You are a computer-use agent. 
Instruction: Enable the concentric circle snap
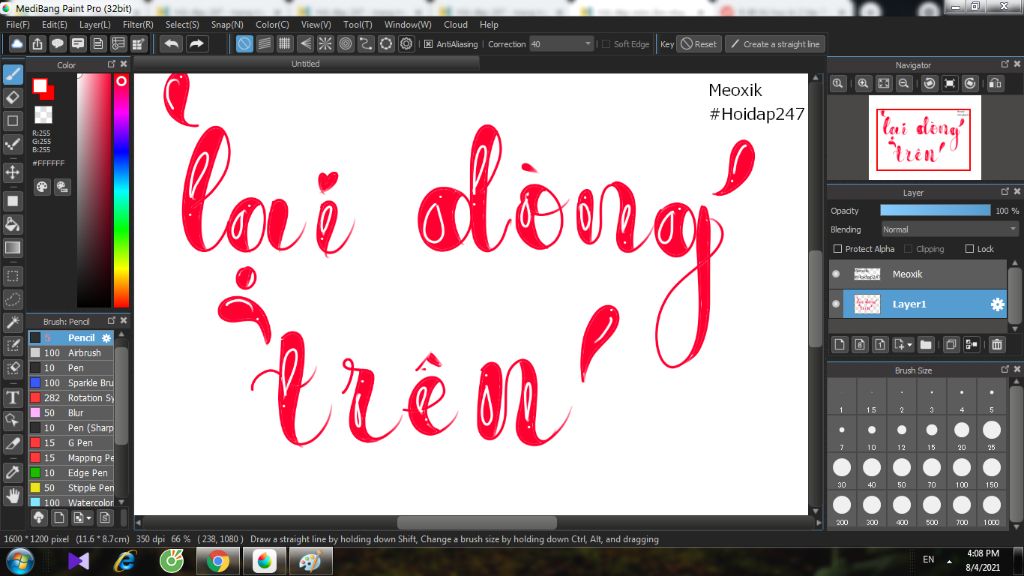(345, 44)
